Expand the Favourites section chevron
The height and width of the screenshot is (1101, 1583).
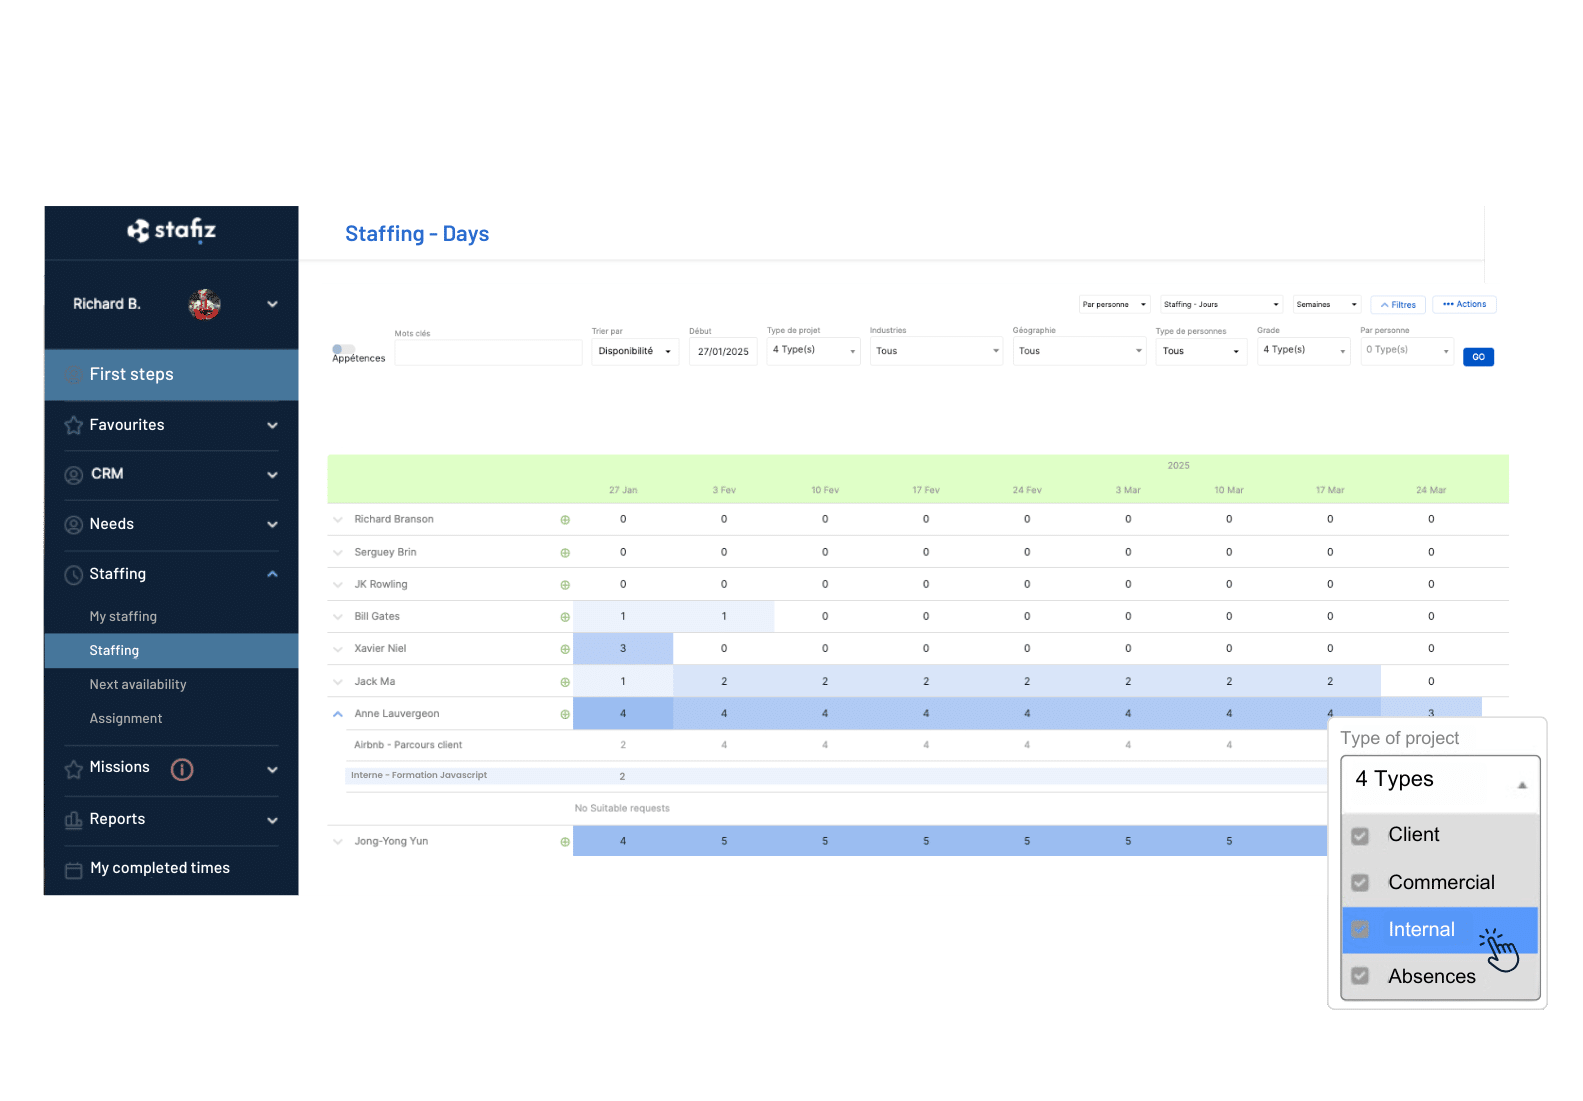click(x=272, y=425)
